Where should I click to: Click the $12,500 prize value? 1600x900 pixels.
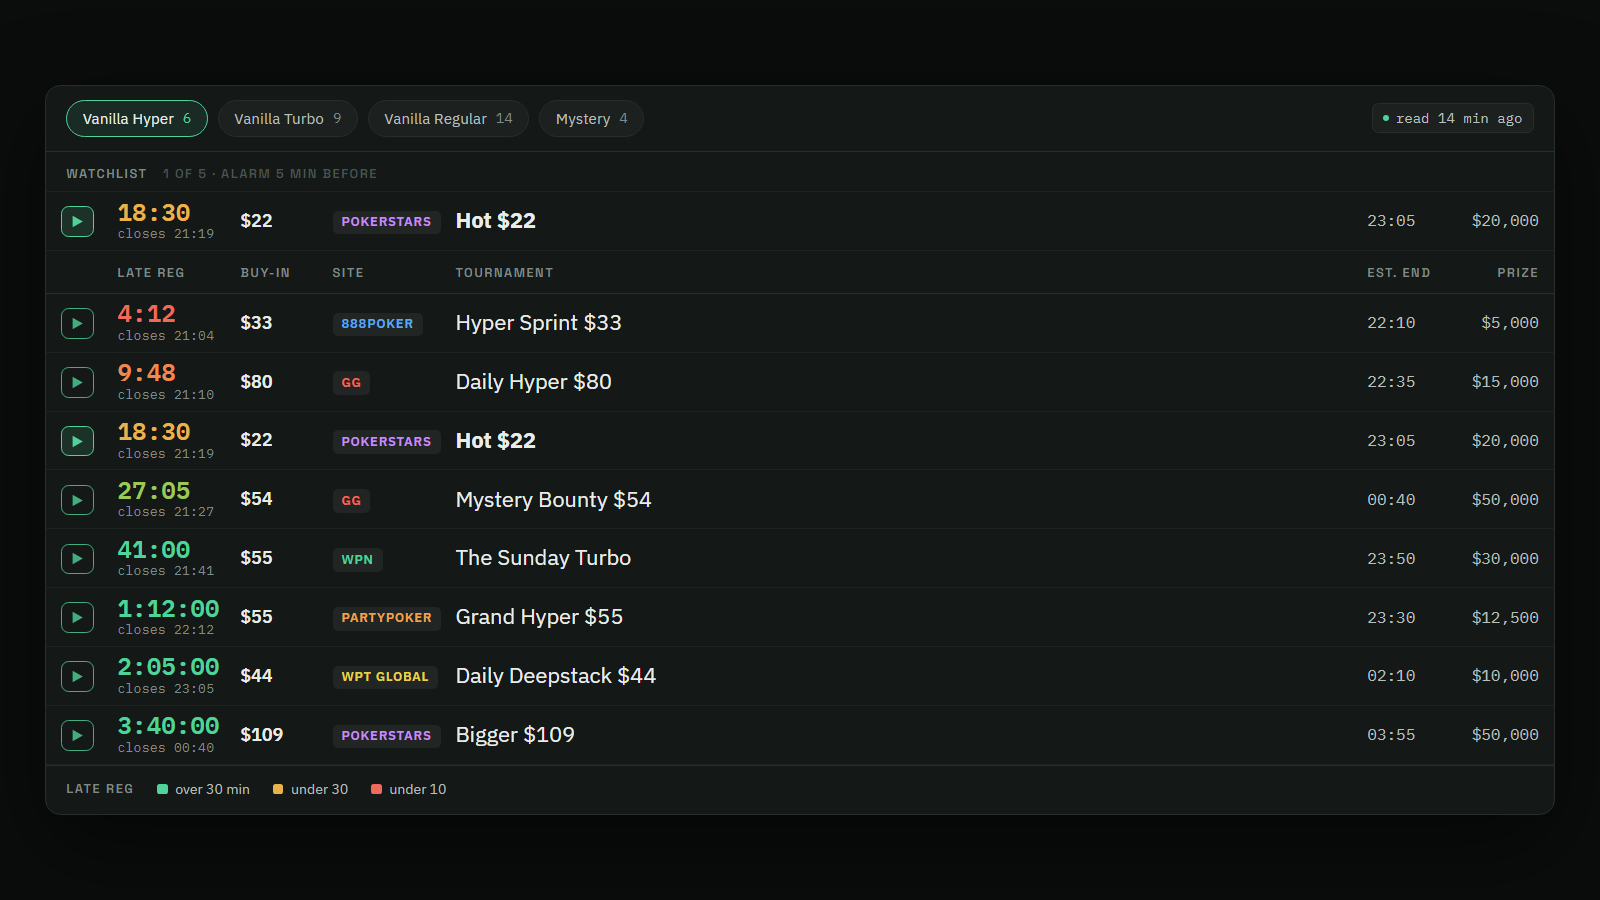point(1505,618)
